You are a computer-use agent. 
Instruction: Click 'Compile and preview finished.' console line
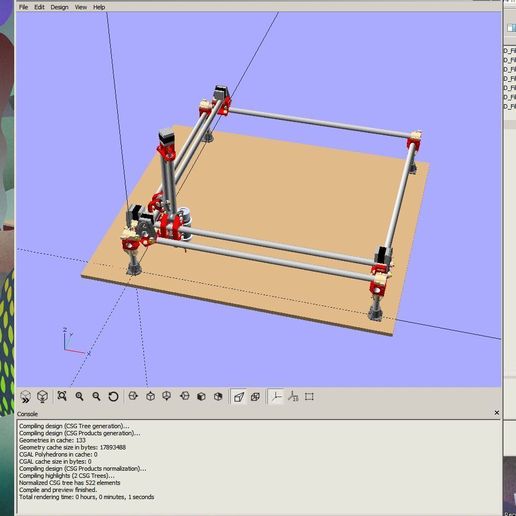tap(58, 490)
